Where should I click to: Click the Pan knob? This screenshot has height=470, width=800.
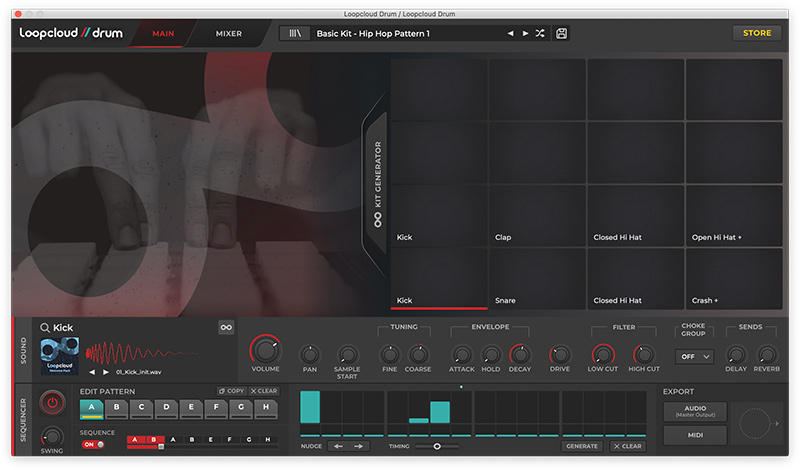[x=310, y=355]
